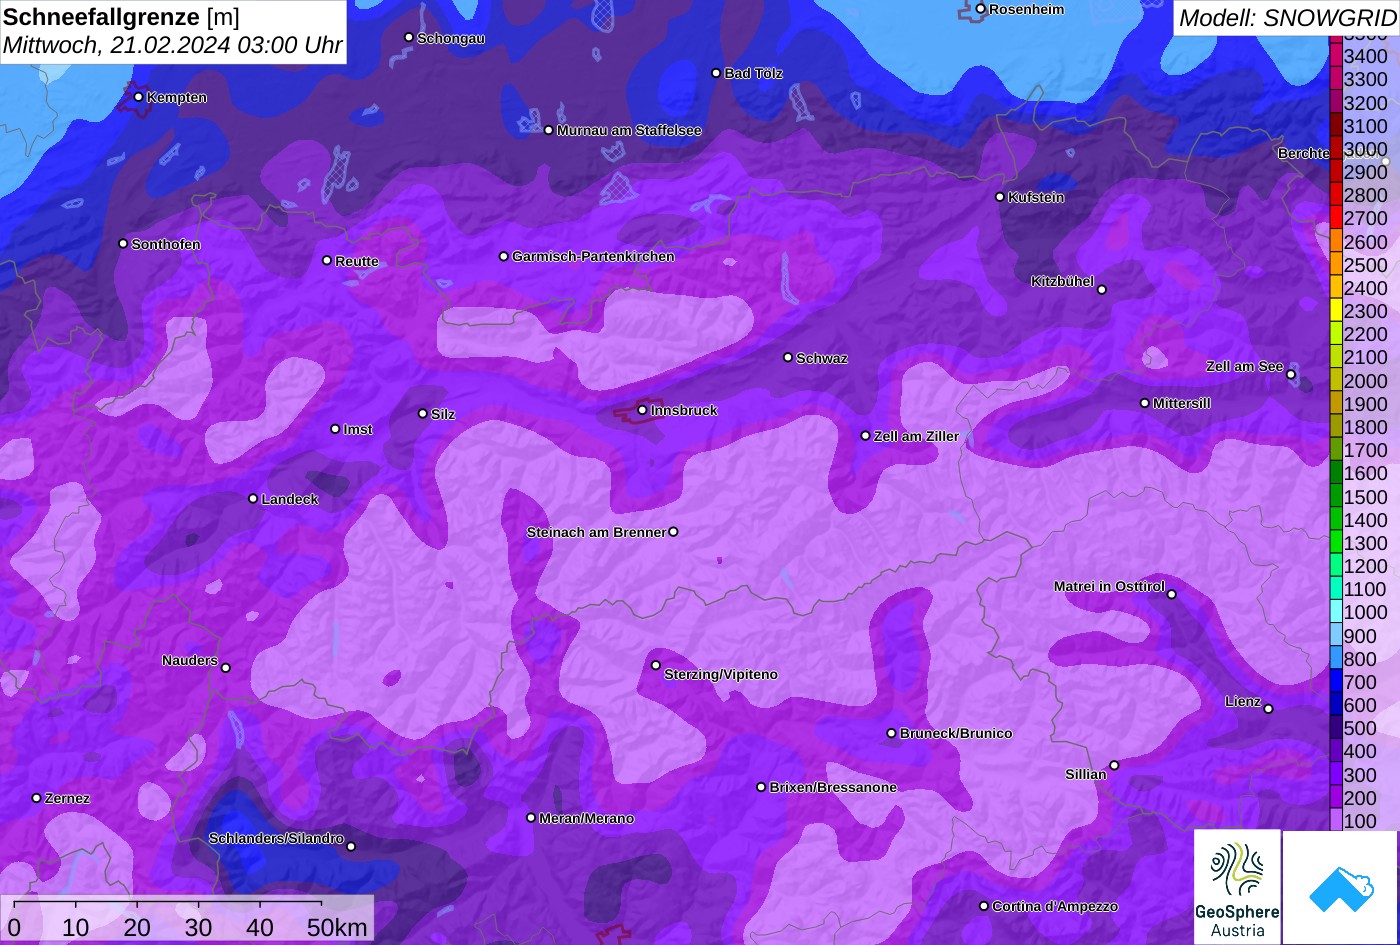Screen dimensions: 1400x945
Task: Select the Murnau am Staffelsee marker
Action: tap(549, 130)
